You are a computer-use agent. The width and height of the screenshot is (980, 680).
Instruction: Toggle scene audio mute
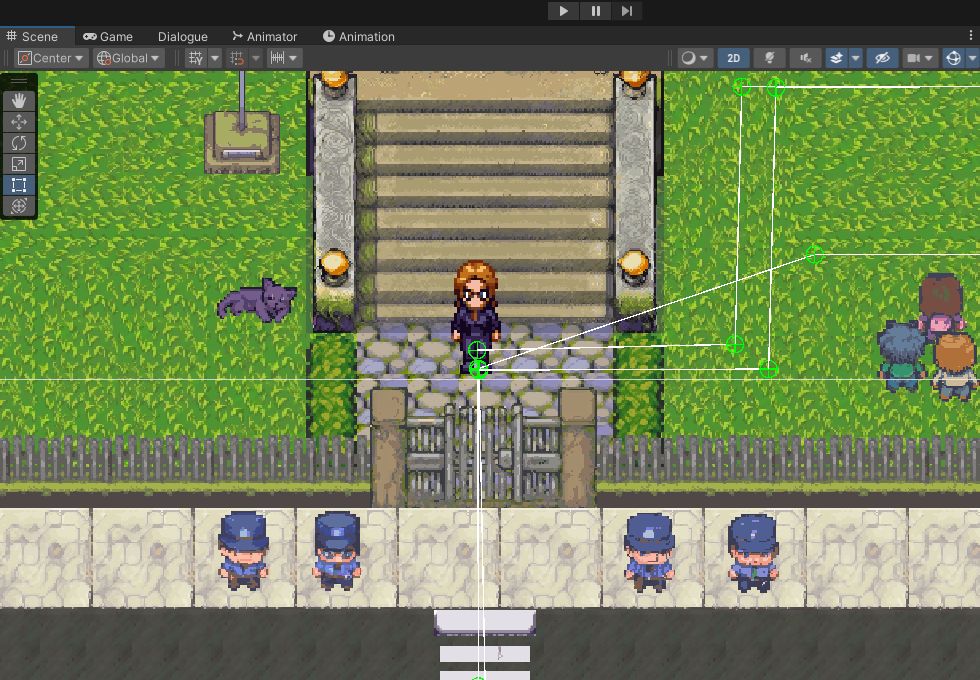point(806,58)
